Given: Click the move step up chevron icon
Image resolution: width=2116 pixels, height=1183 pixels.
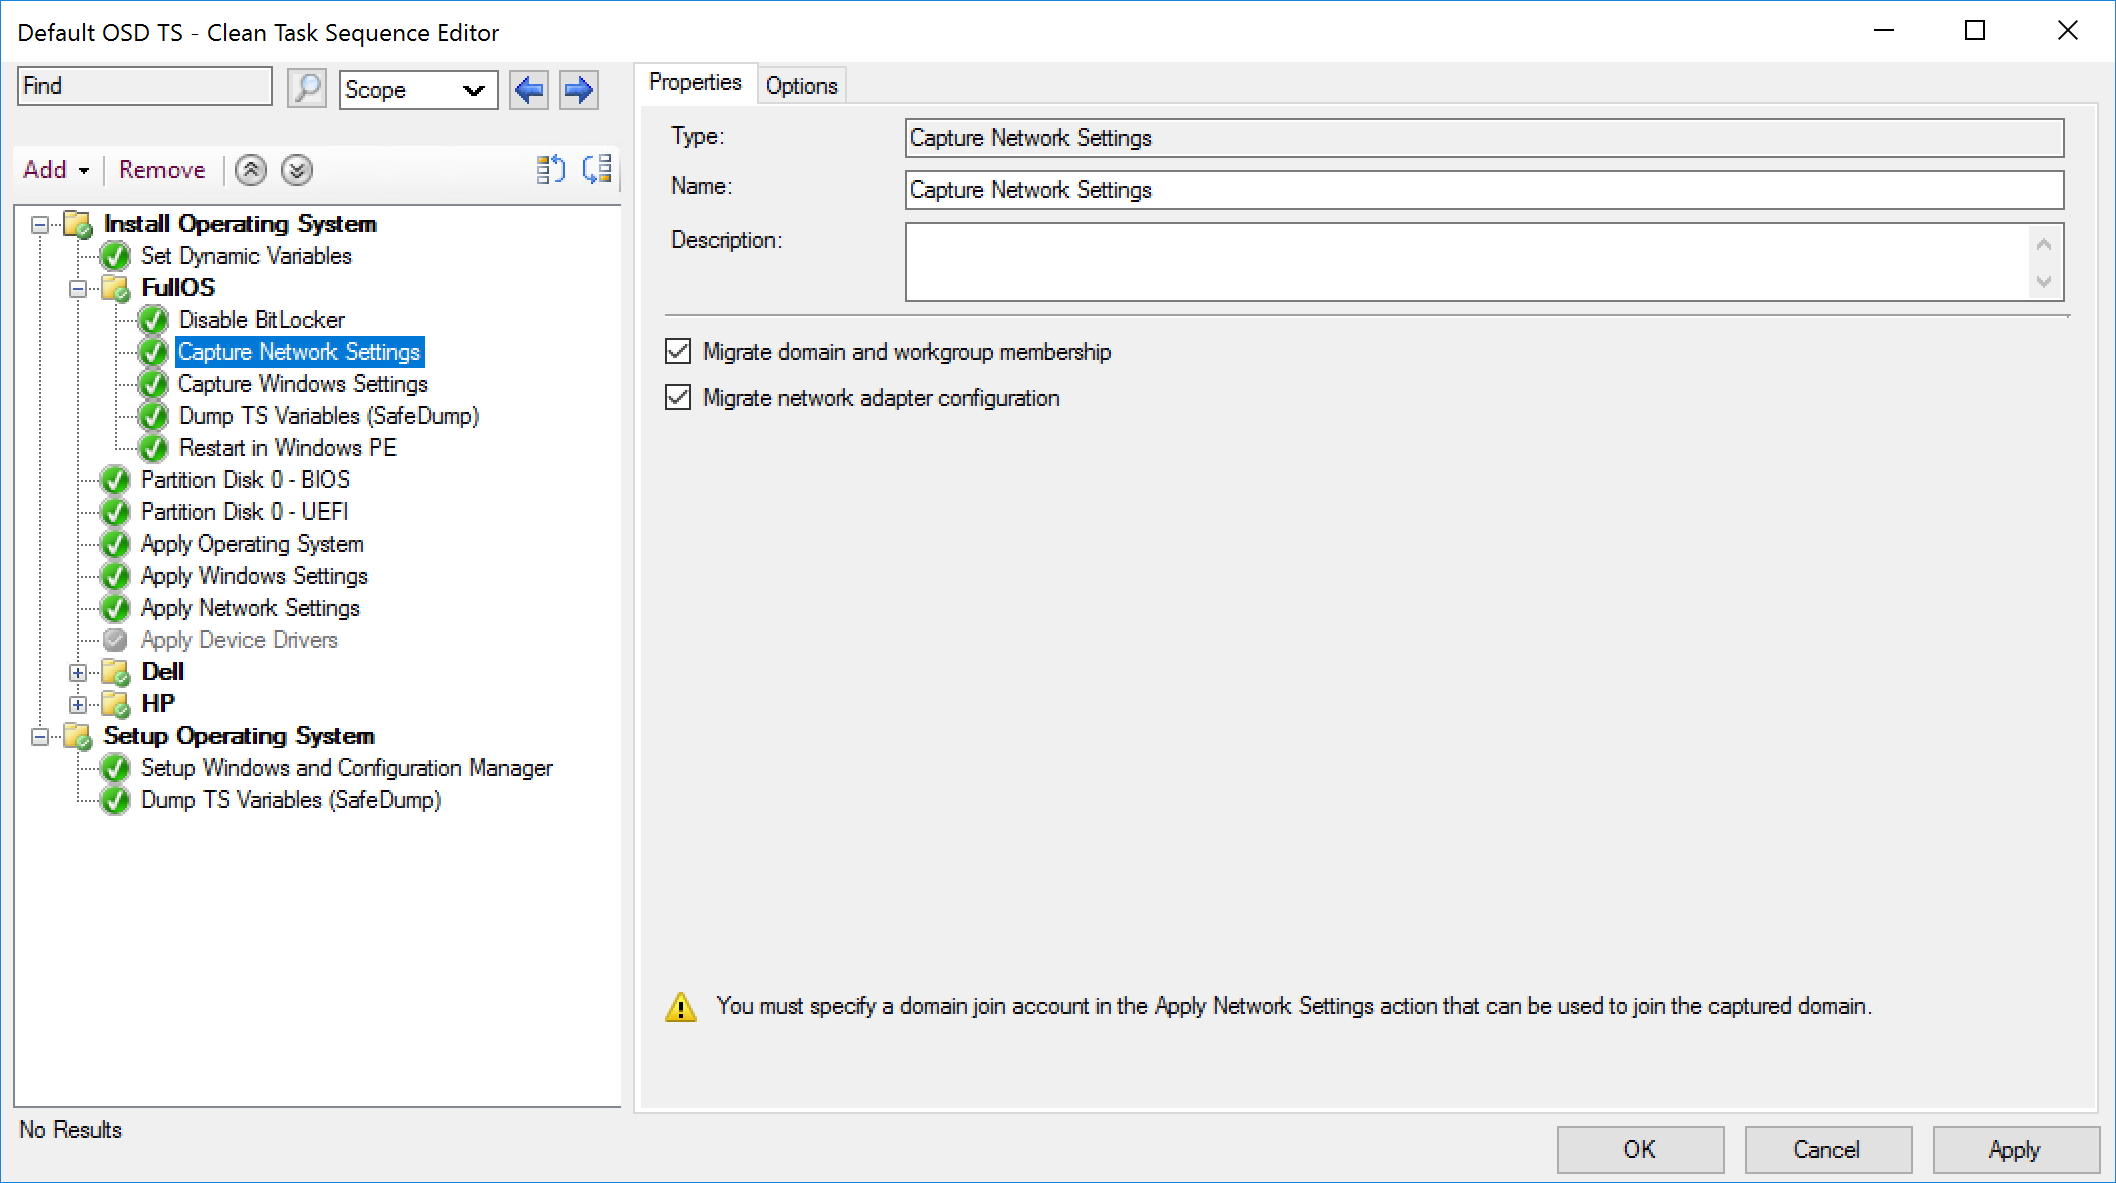Looking at the screenshot, I should 251,170.
